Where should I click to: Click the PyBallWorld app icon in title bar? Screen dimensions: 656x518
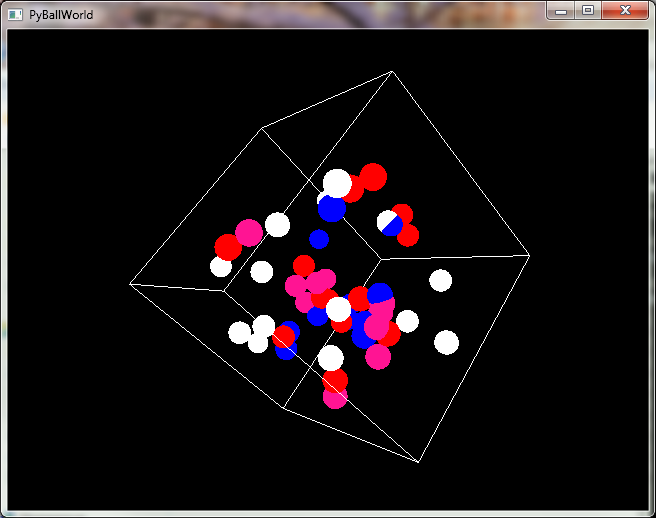click(x=15, y=15)
